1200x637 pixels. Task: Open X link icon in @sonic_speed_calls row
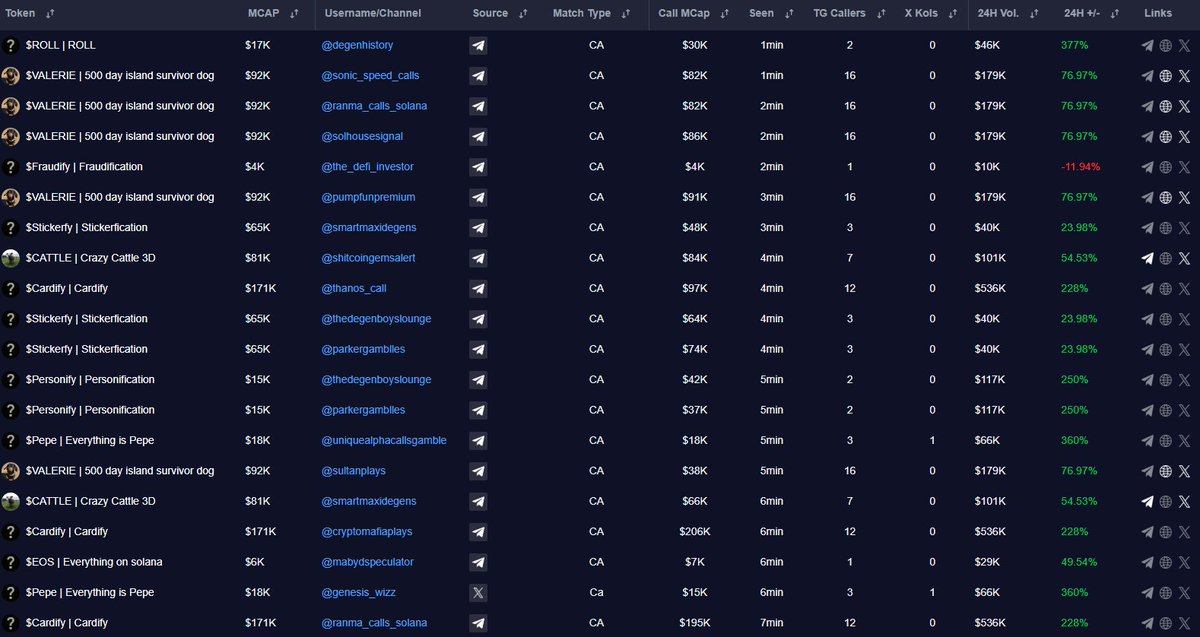(1184, 76)
